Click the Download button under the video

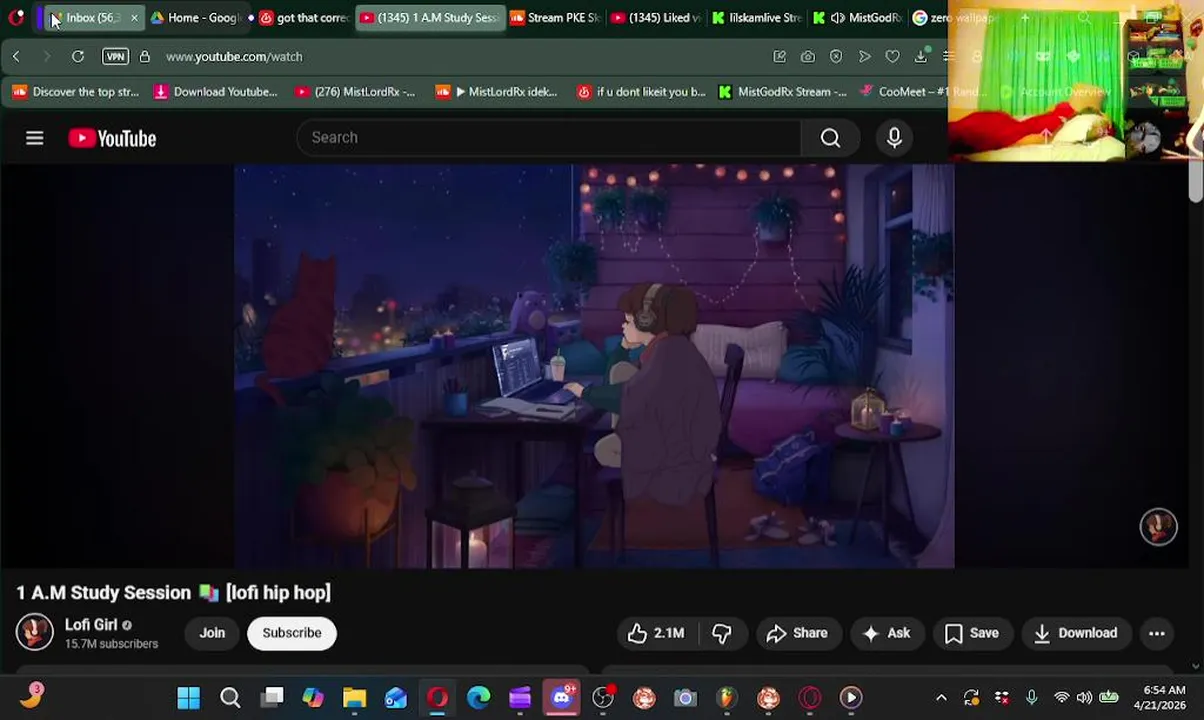click(1076, 633)
